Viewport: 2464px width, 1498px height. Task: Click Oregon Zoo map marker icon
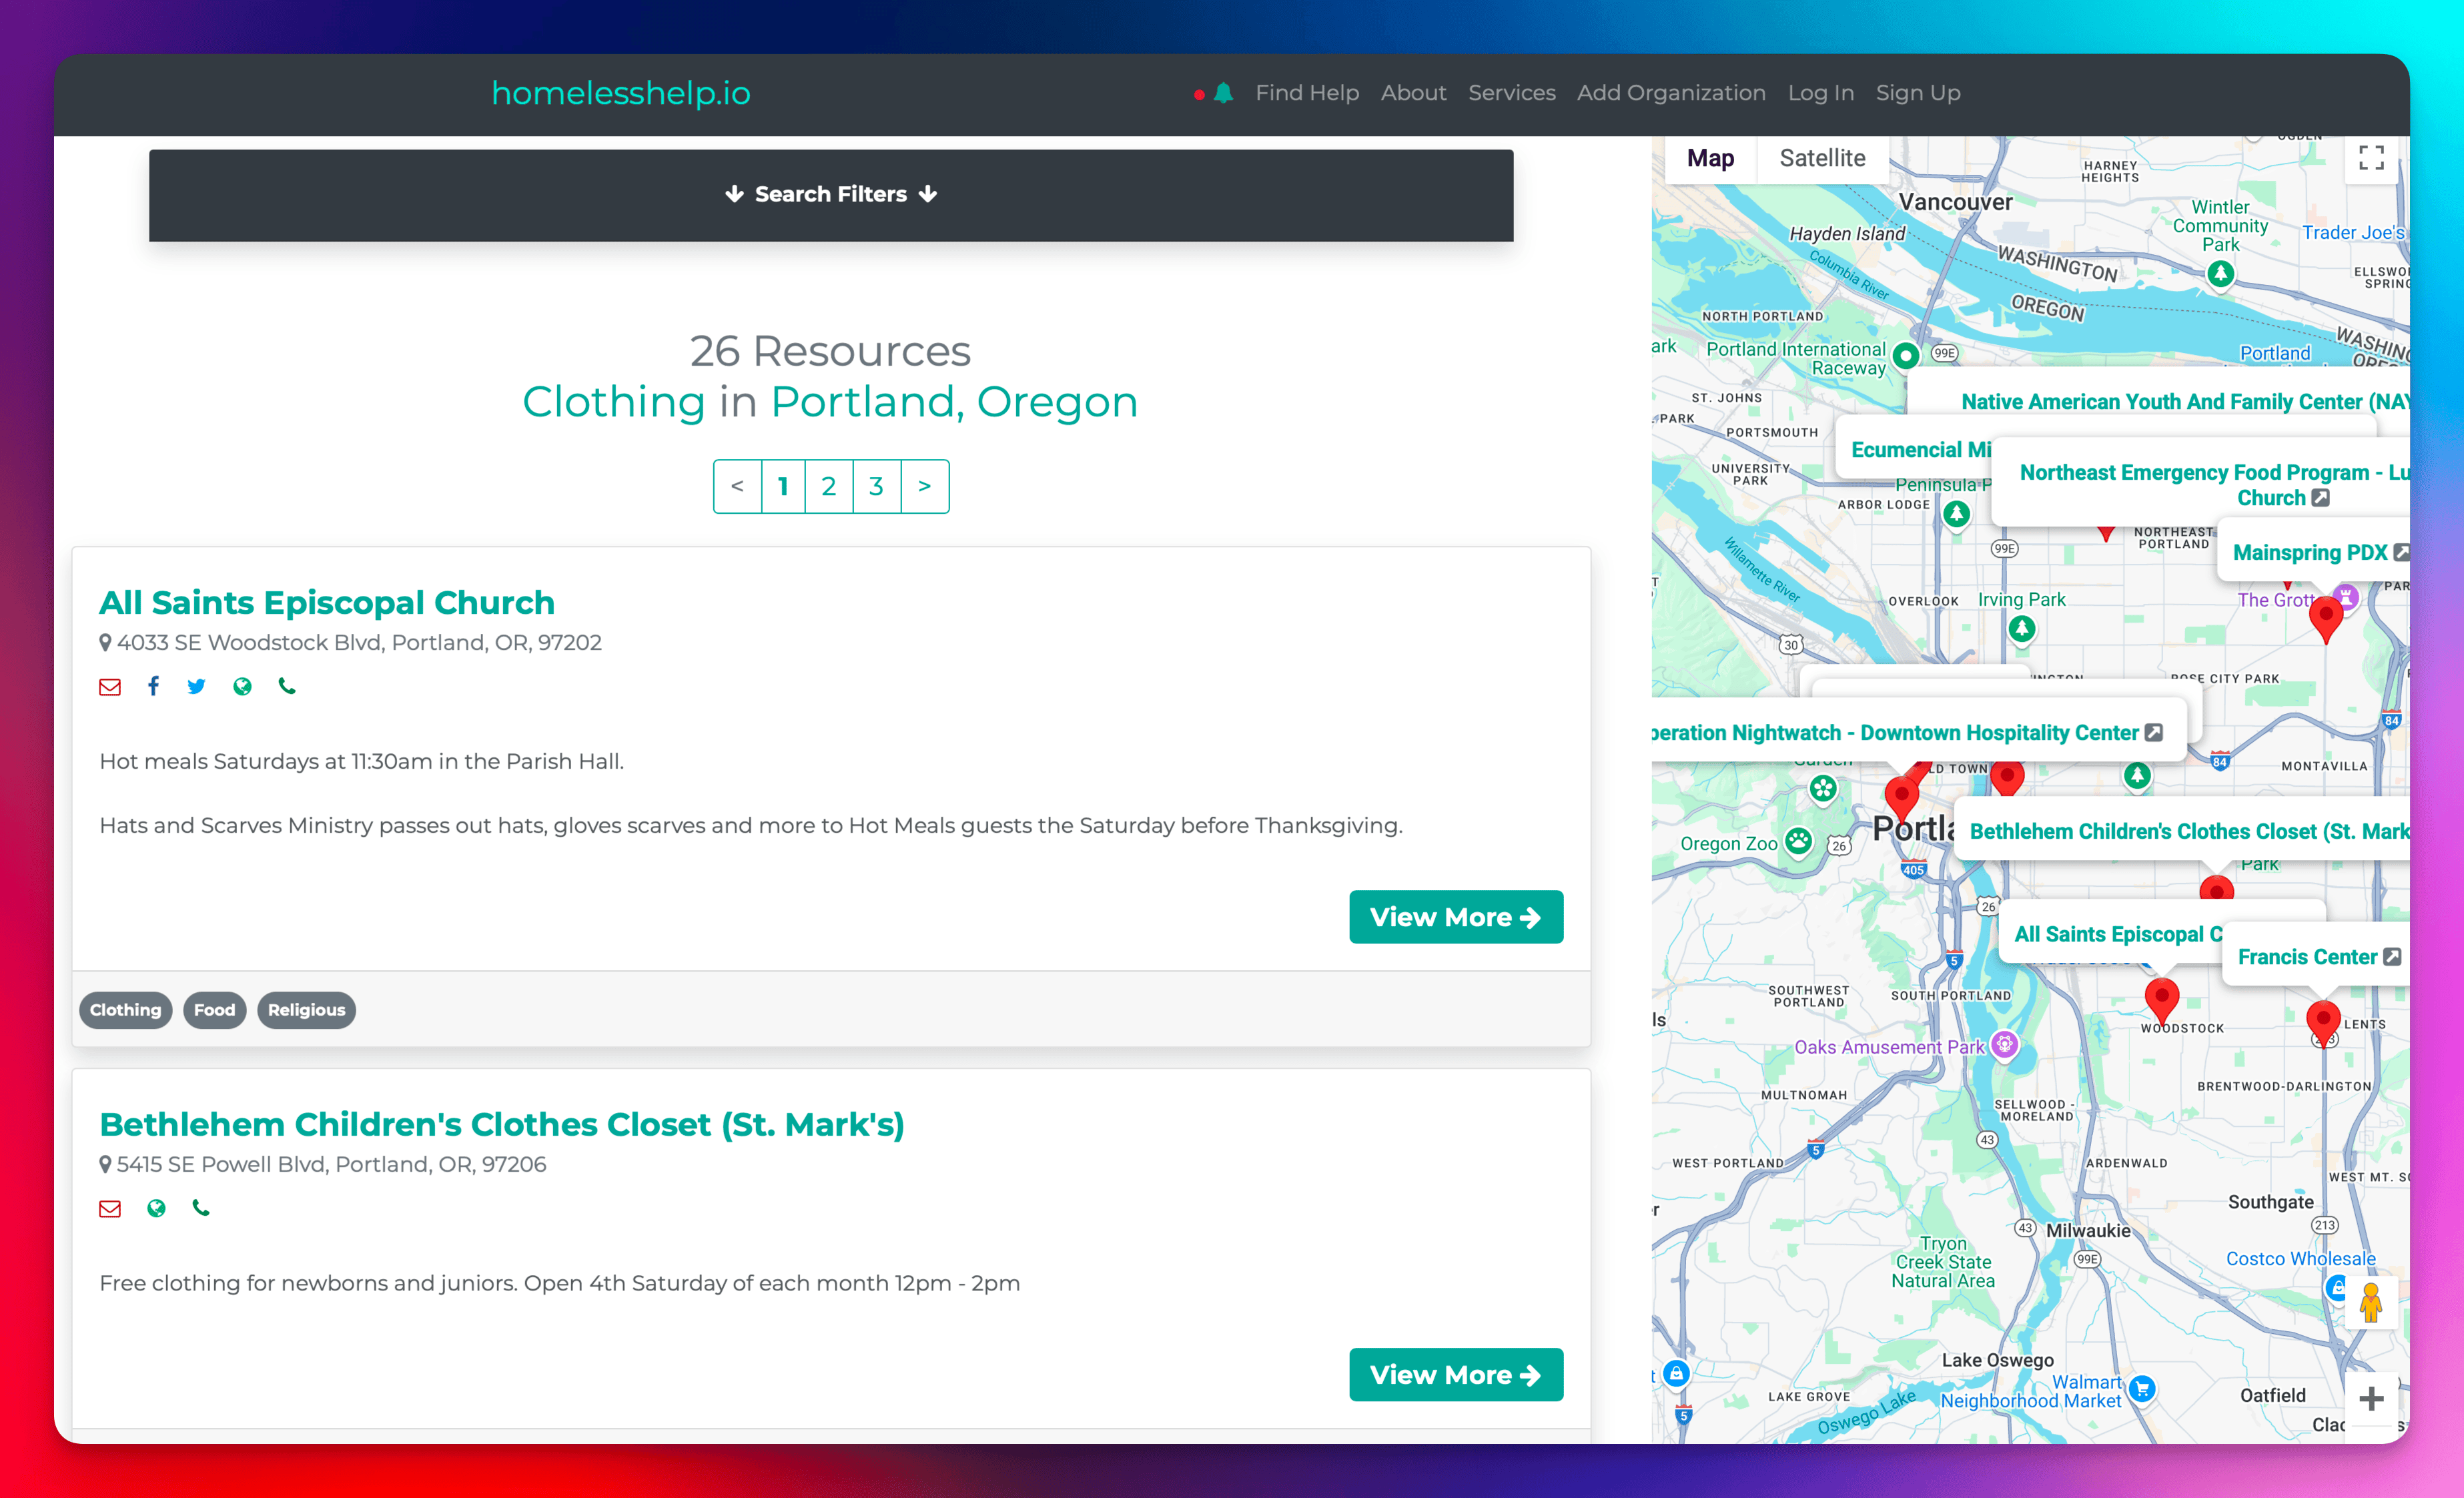[x=1798, y=841]
